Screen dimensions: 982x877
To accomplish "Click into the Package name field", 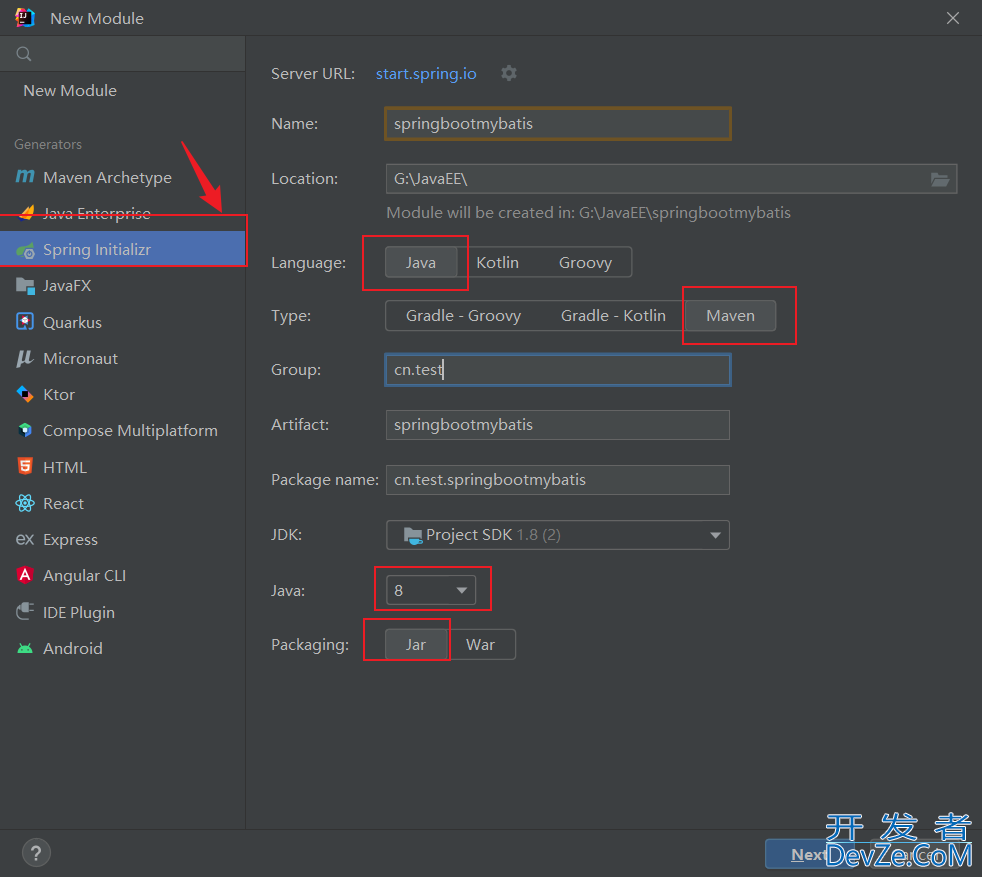I will [x=557, y=480].
